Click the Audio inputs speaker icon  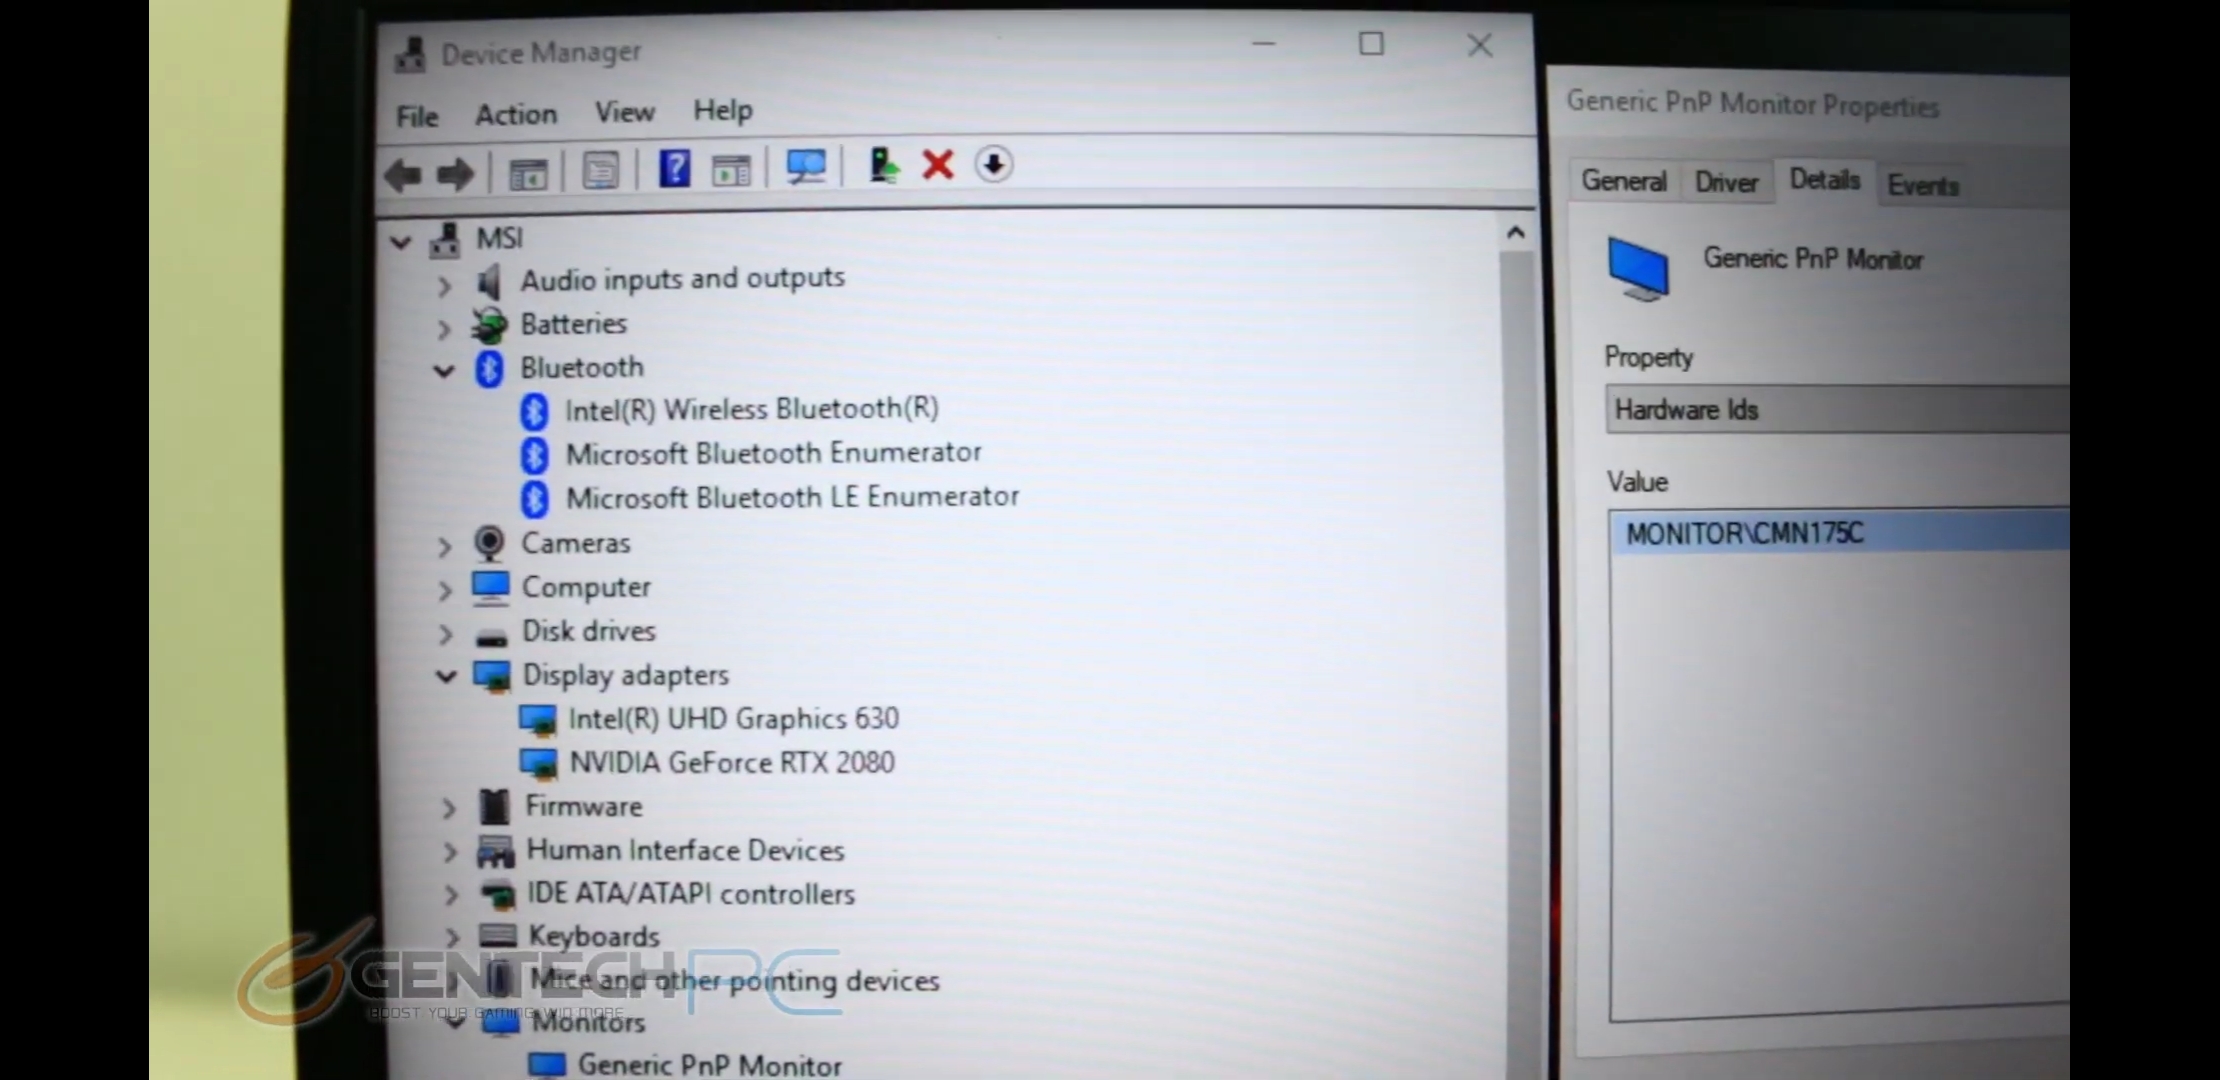[x=488, y=282]
